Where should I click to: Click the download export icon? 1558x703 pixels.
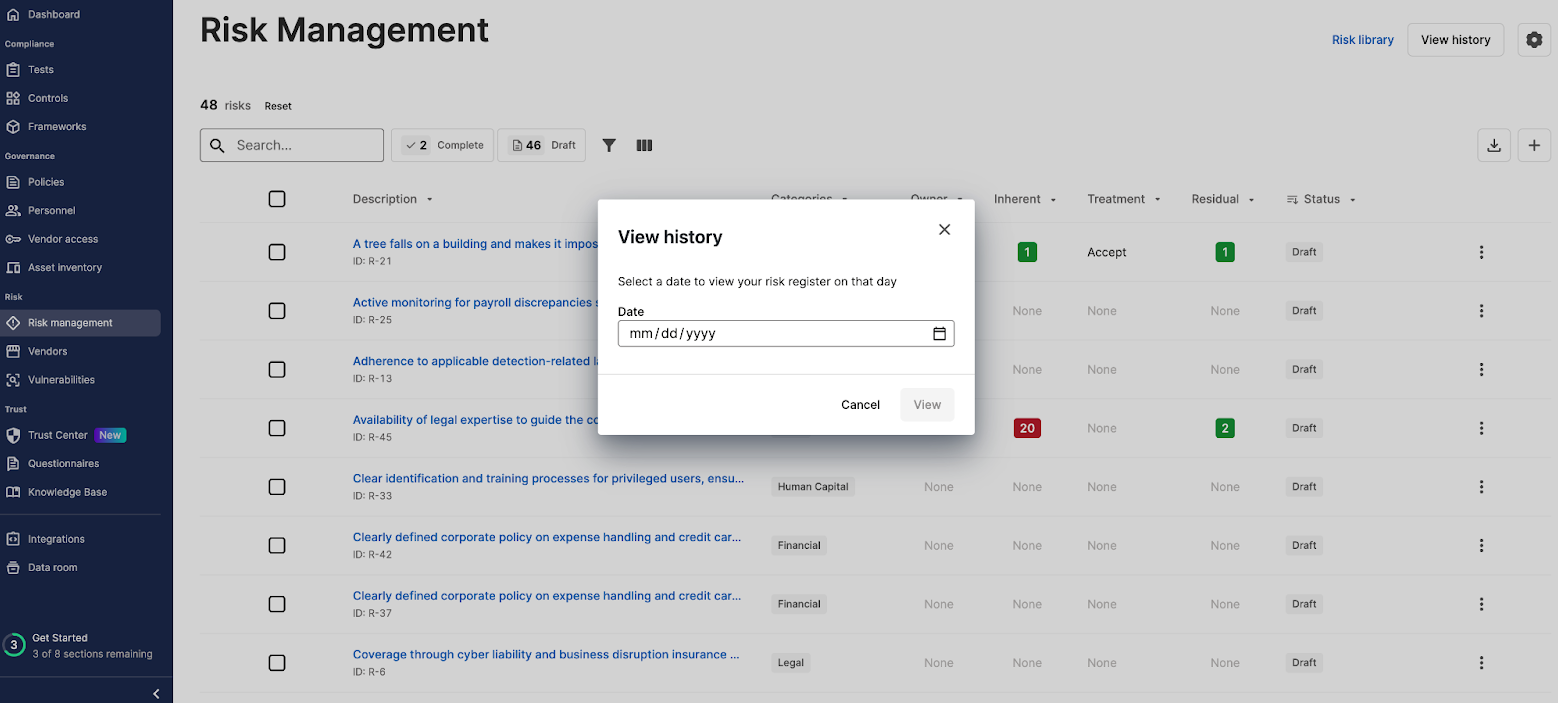coord(1494,145)
